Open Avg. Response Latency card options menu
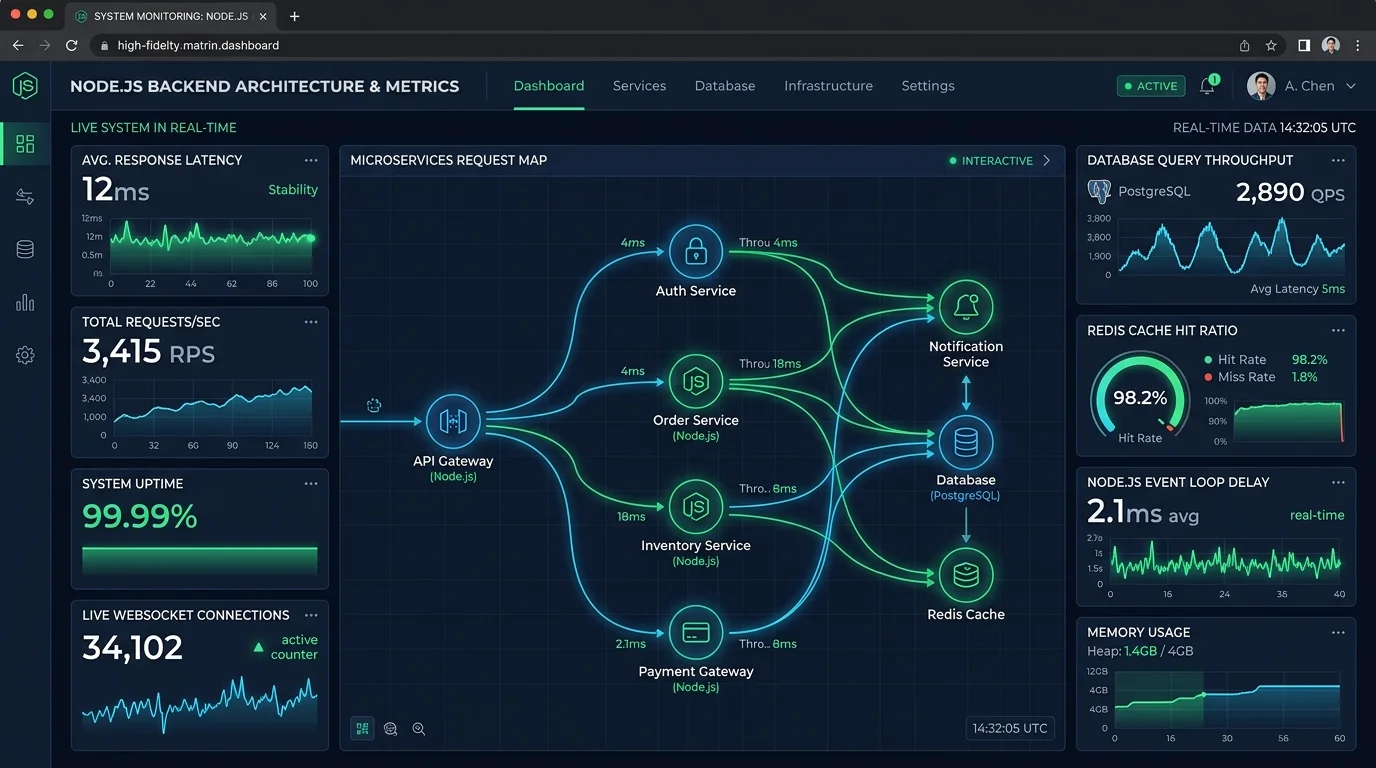This screenshot has width=1376, height=768. [x=311, y=160]
